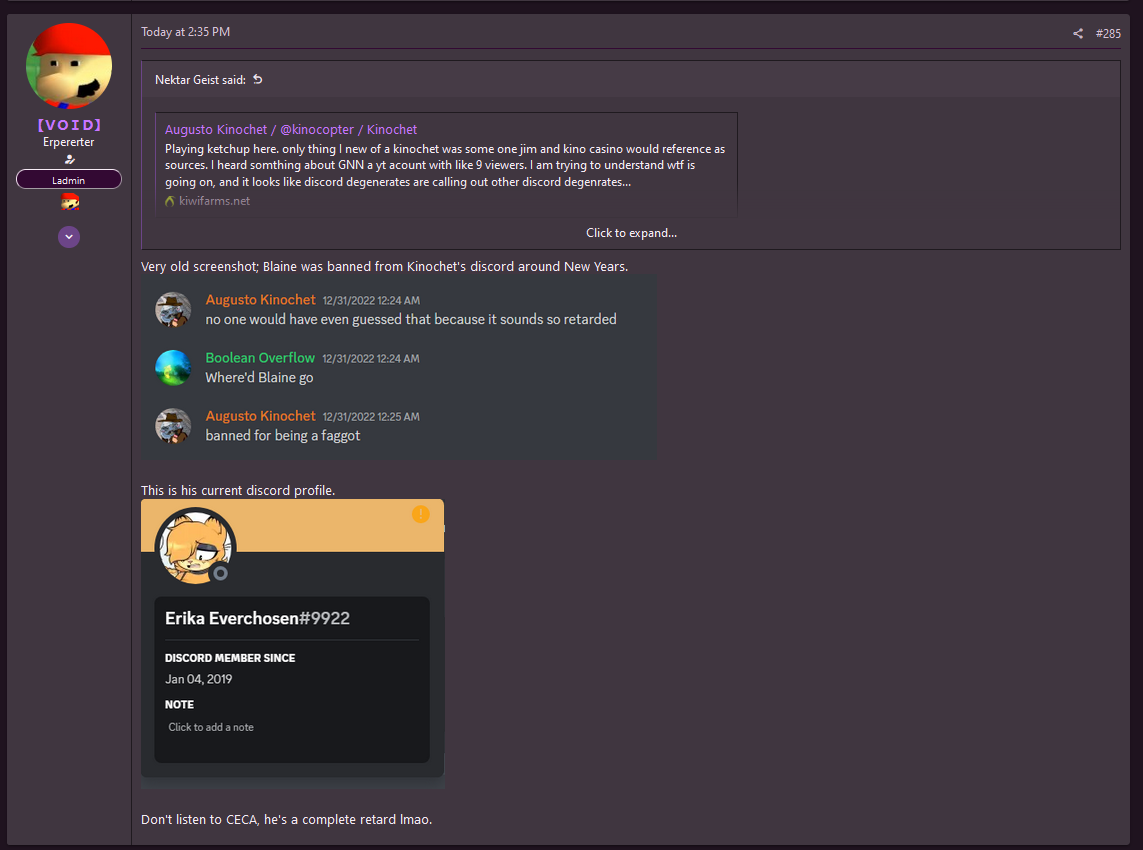Click the yellow warning icon in profile banner
This screenshot has width=1143, height=850.
(421, 514)
